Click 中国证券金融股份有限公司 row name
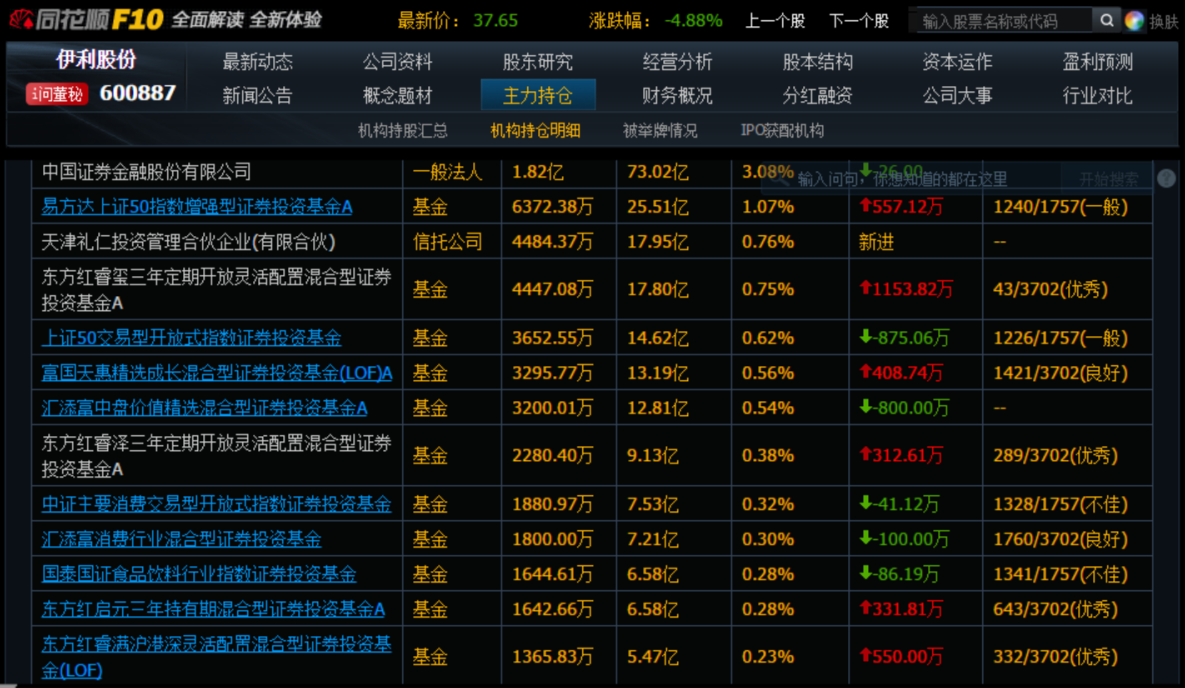The width and height of the screenshot is (1185, 688). [146, 172]
